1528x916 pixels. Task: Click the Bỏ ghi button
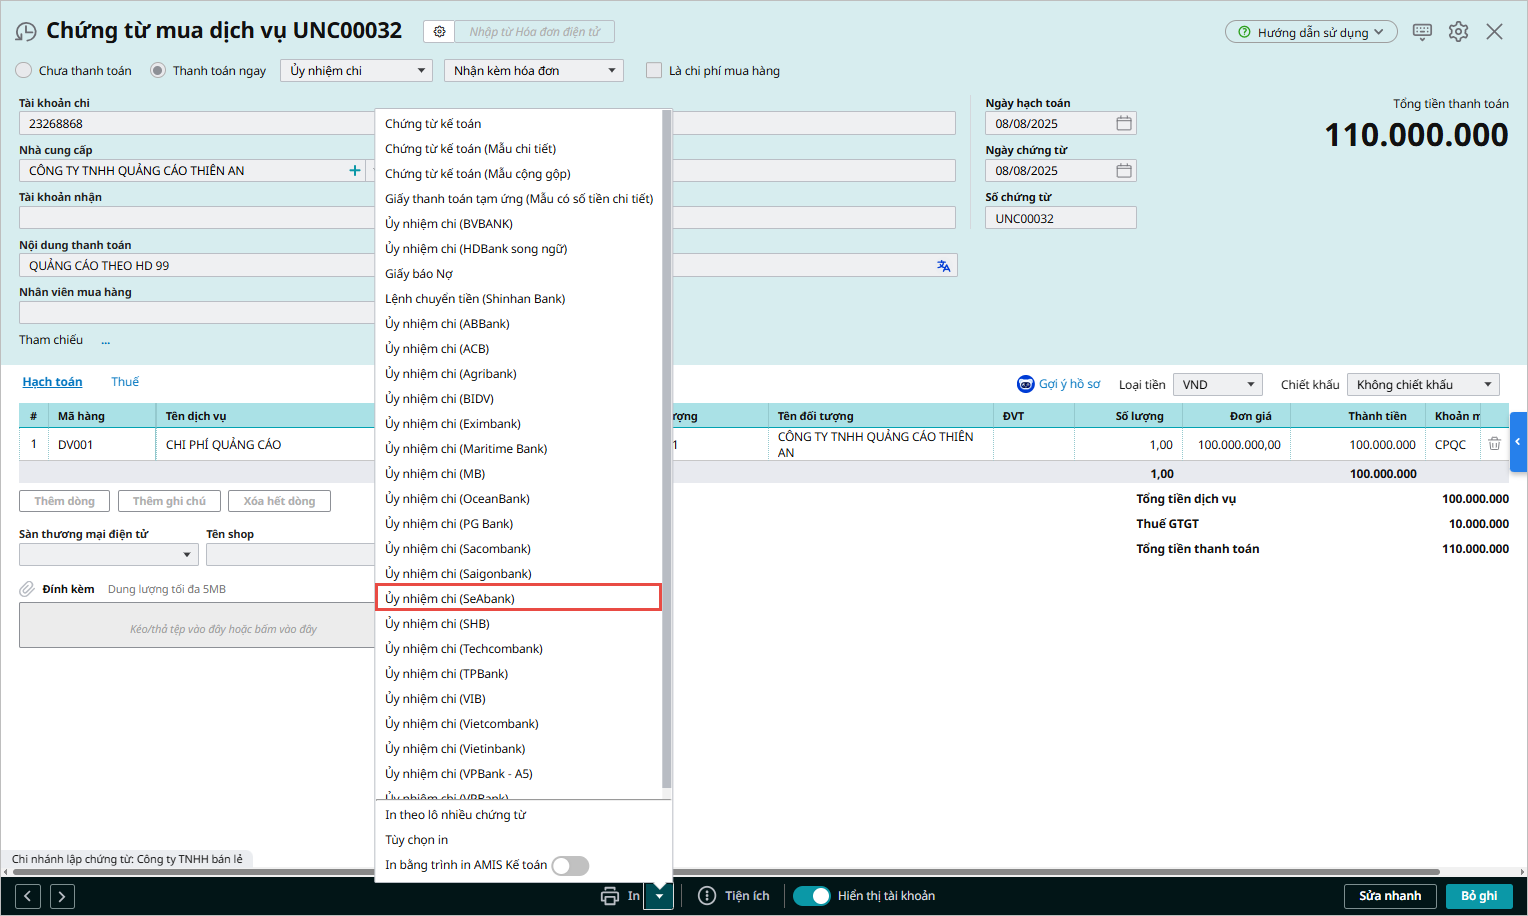pyautogui.click(x=1478, y=896)
